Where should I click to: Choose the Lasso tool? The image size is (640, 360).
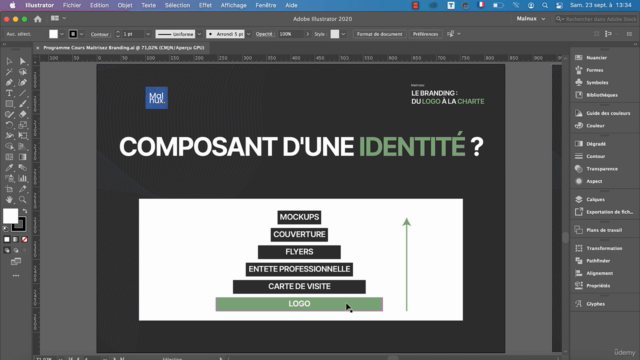coord(23,72)
